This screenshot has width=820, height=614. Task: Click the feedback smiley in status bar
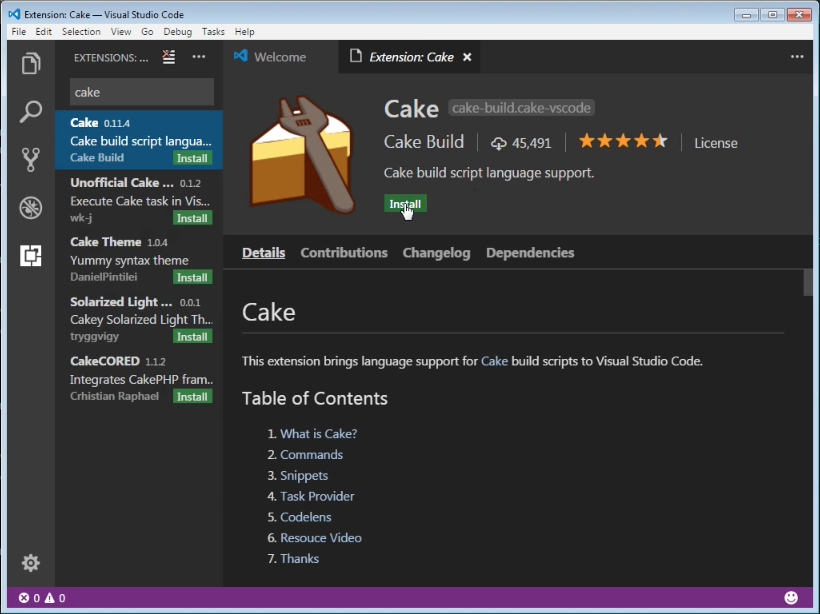coord(791,598)
